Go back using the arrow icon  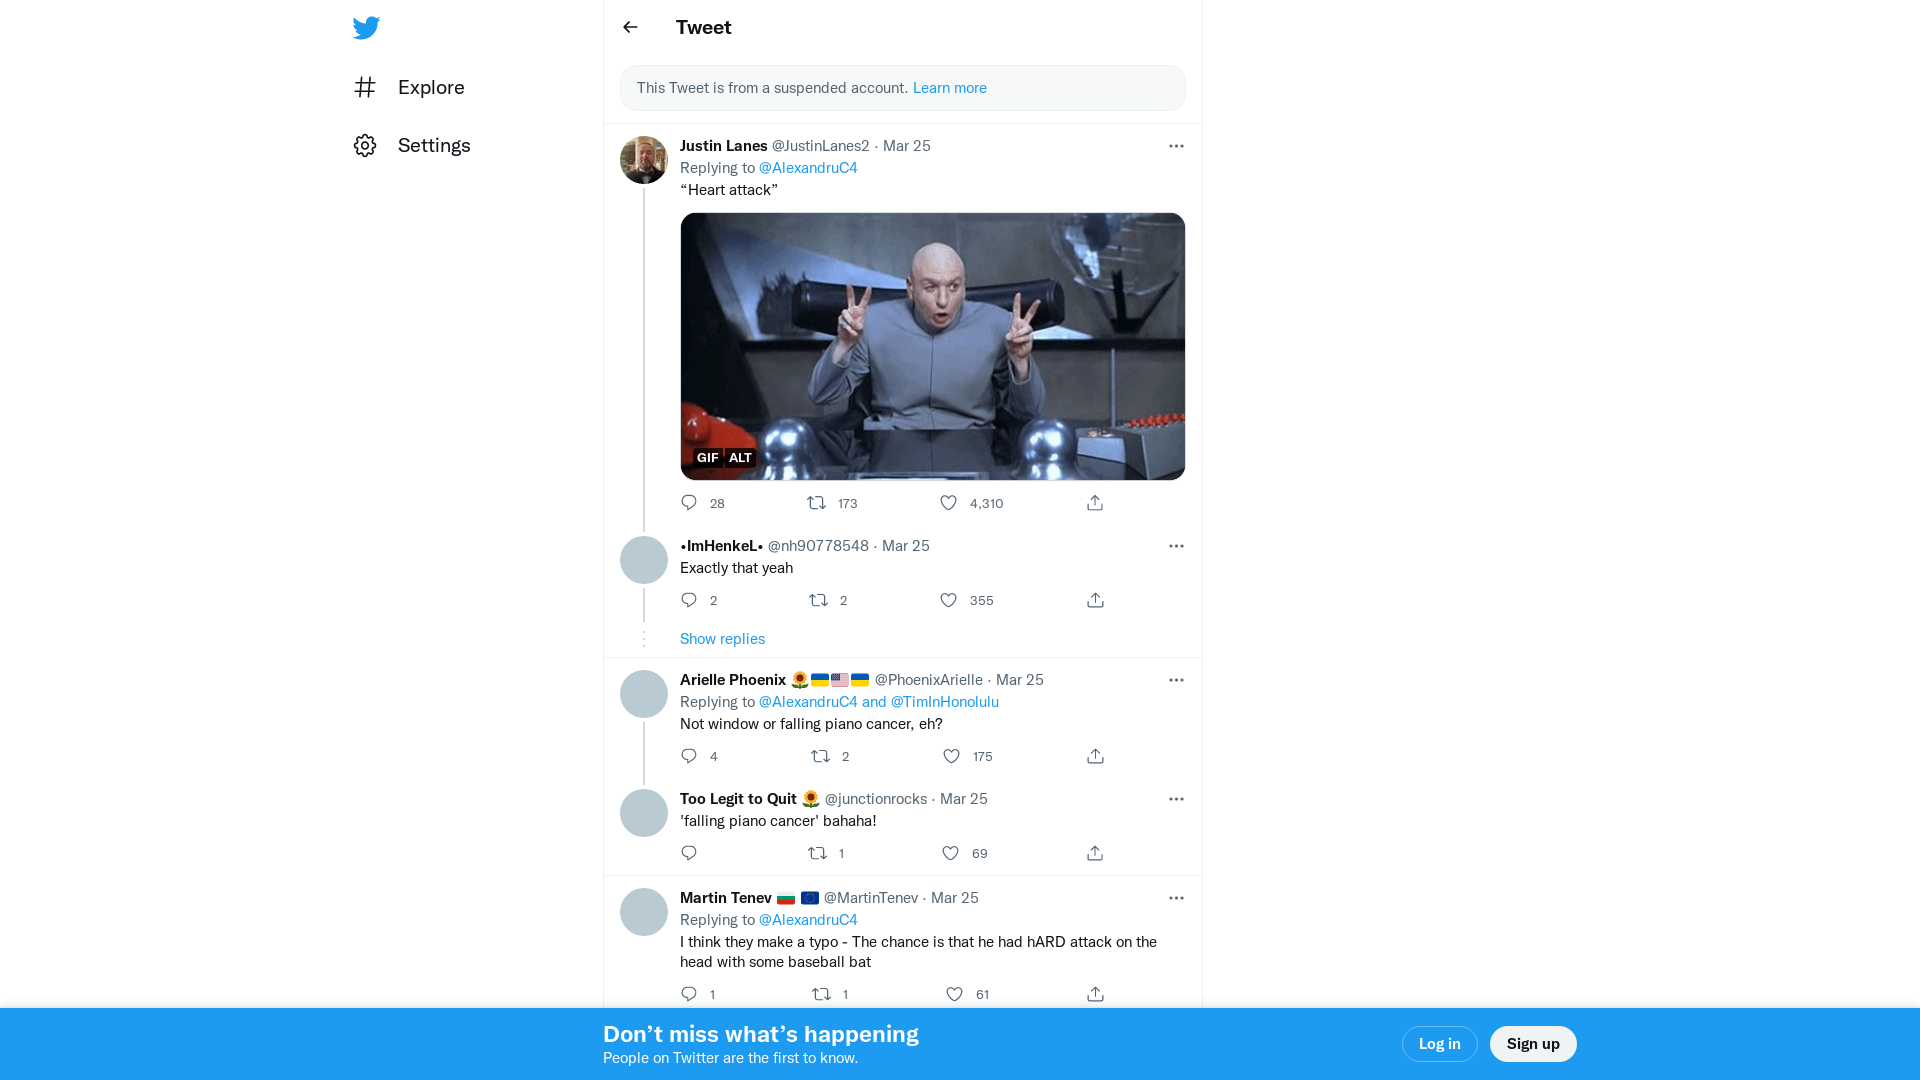(x=630, y=27)
